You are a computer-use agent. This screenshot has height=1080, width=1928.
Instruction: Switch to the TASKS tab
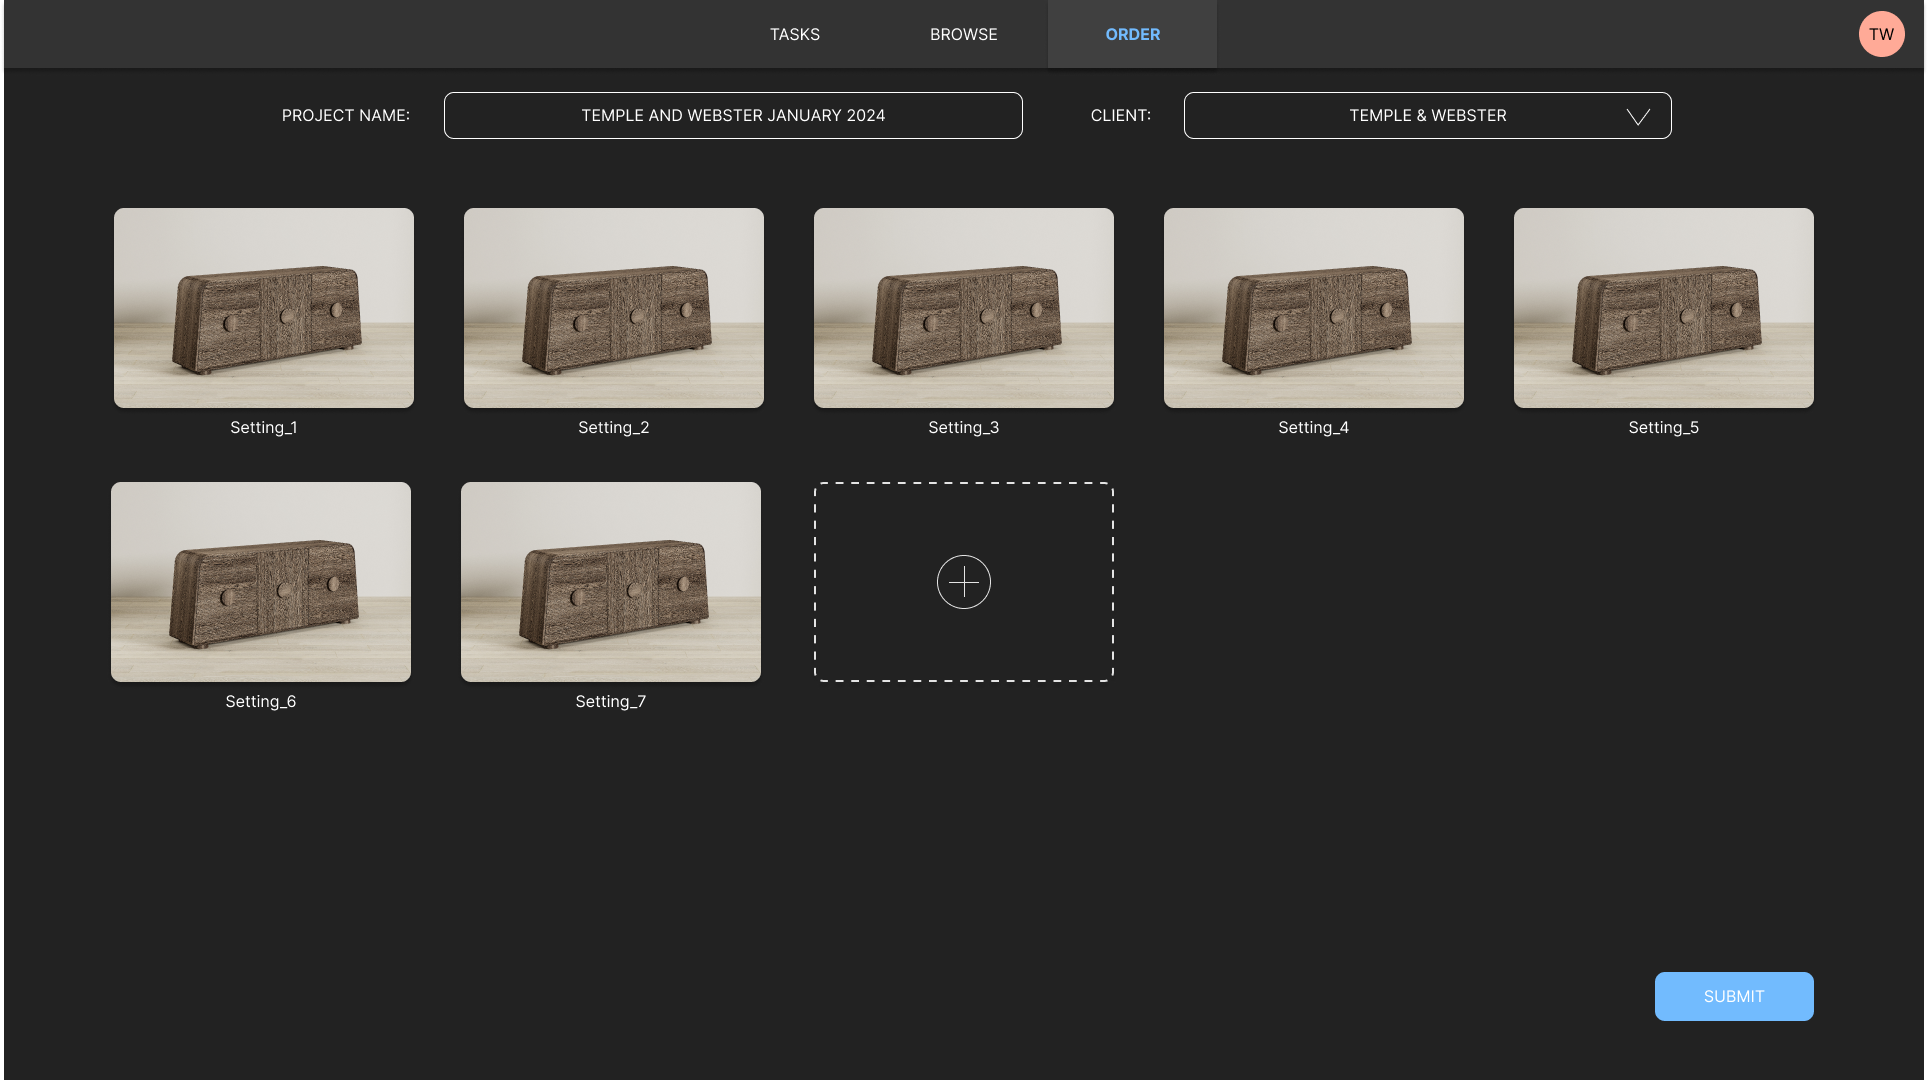(x=793, y=34)
